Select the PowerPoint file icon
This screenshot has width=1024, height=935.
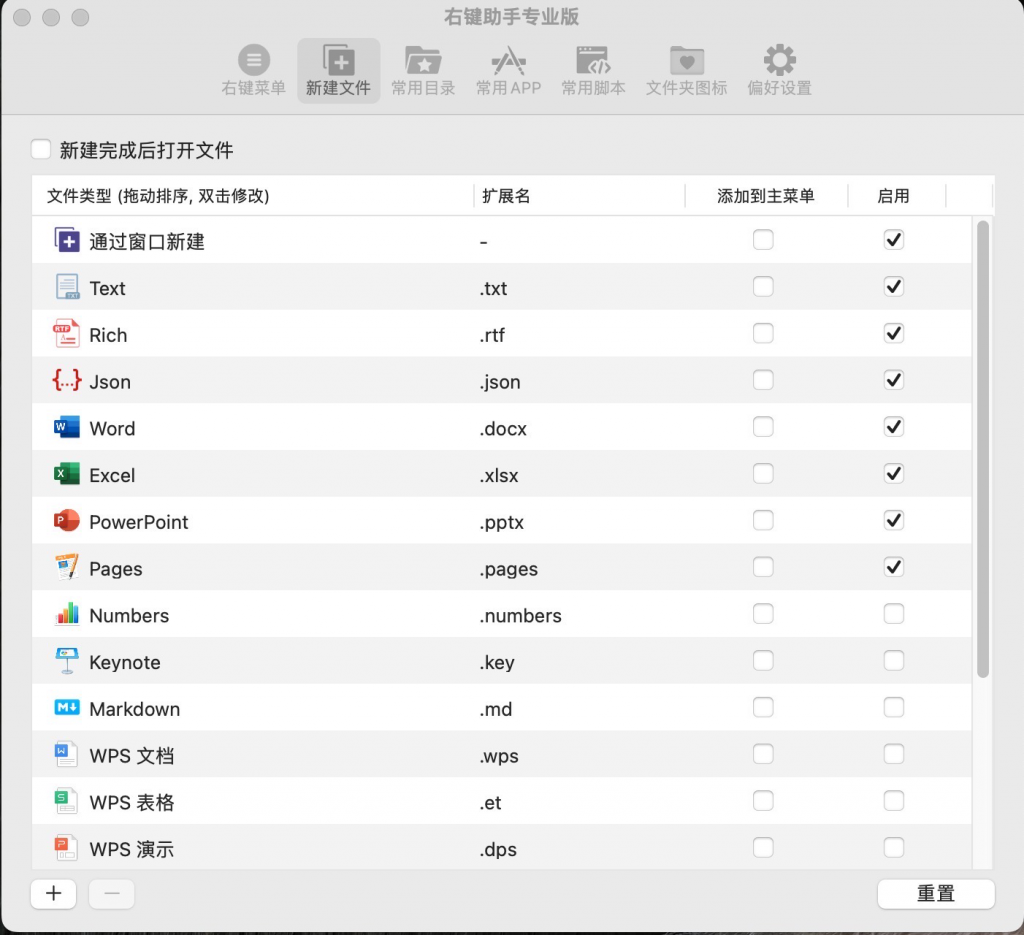coord(66,521)
